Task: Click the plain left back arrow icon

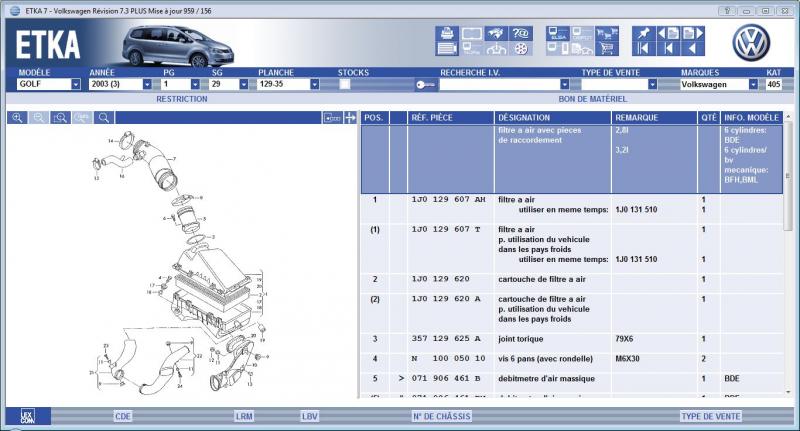Action: pyautogui.click(x=692, y=48)
